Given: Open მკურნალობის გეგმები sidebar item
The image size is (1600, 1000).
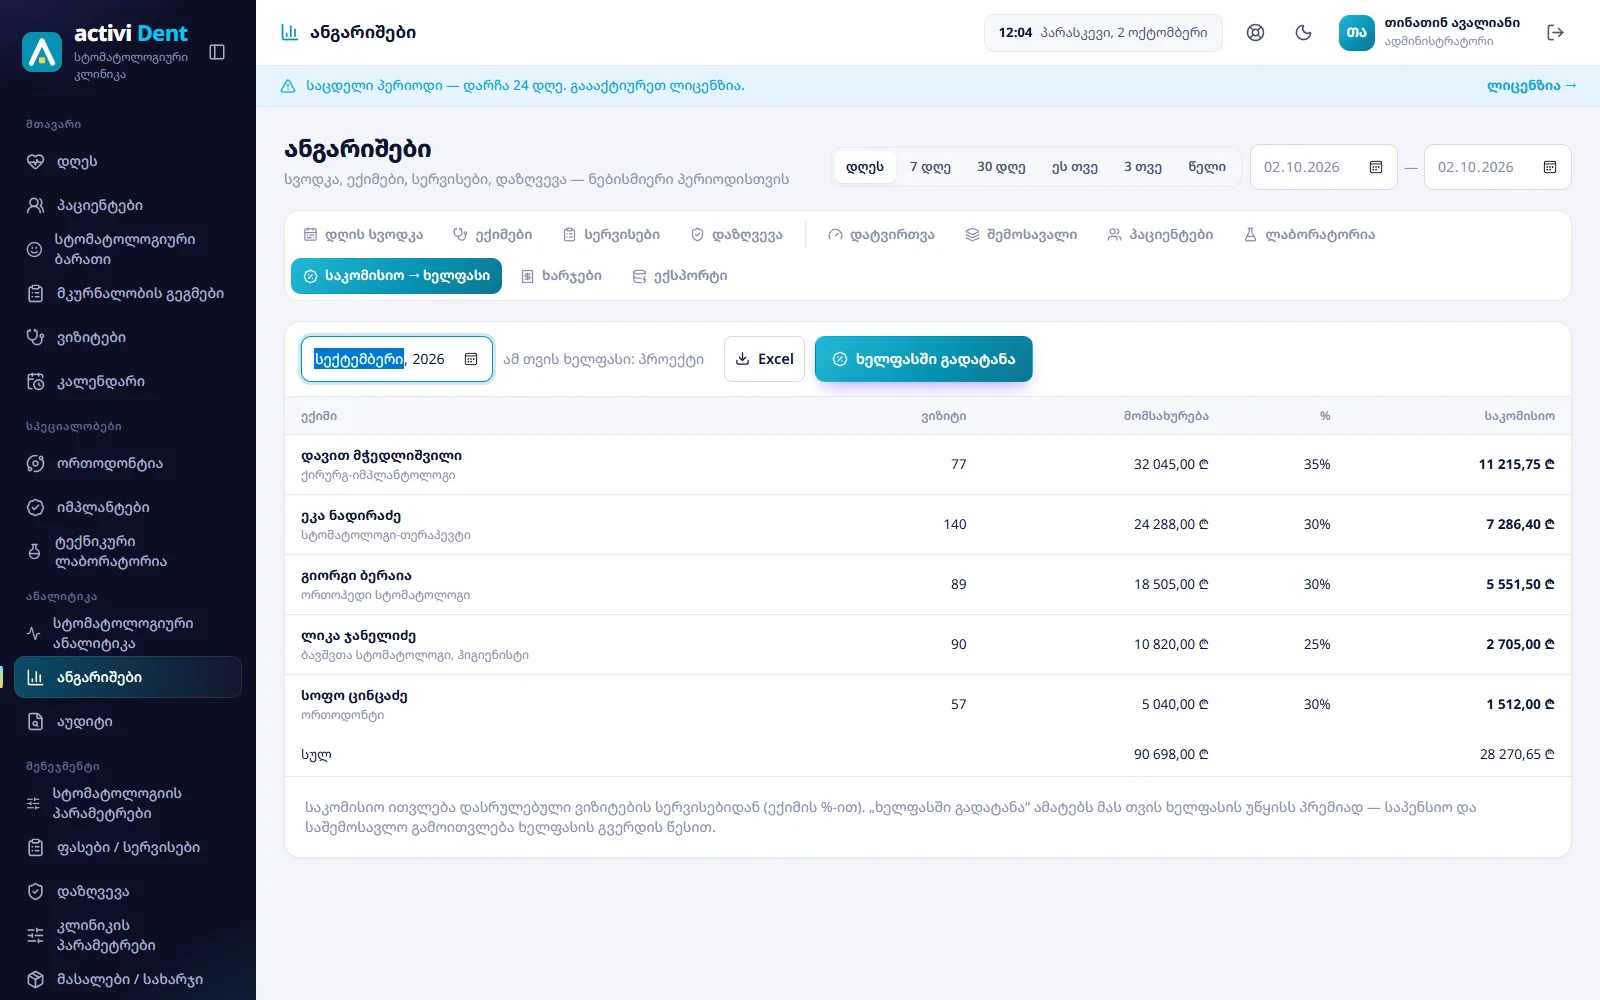Looking at the screenshot, I should pyautogui.click(x=128, y=293).
